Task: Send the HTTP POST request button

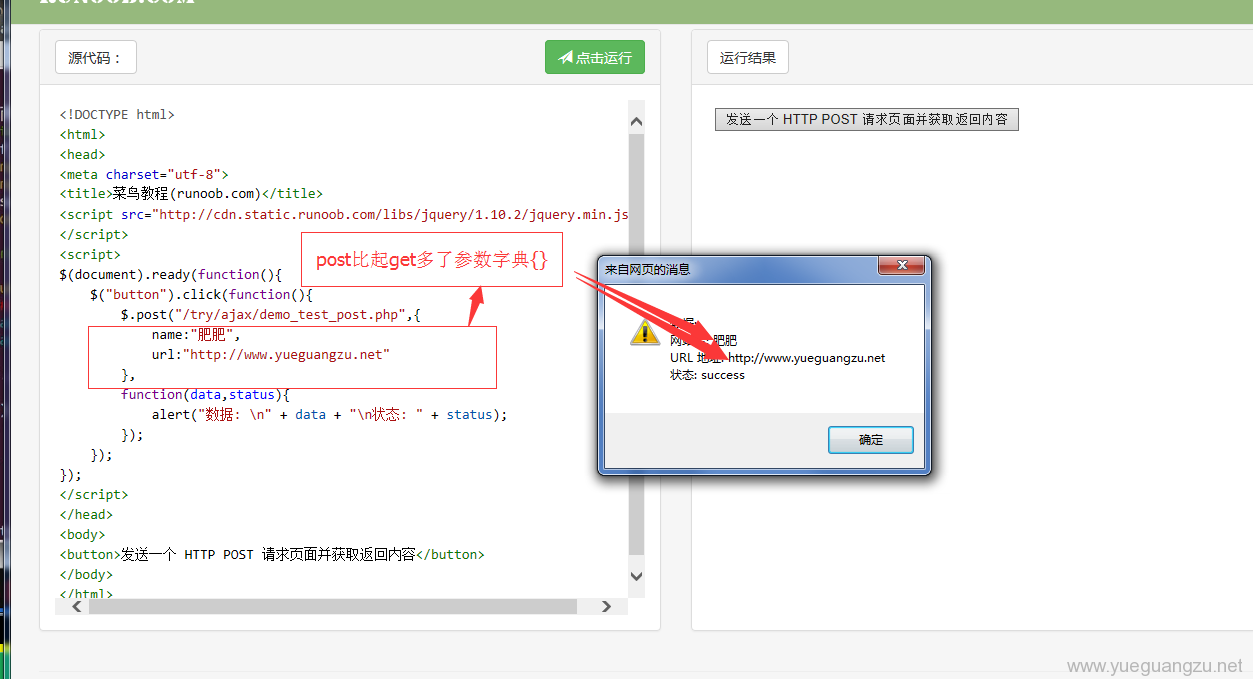Action: point(867,119)
